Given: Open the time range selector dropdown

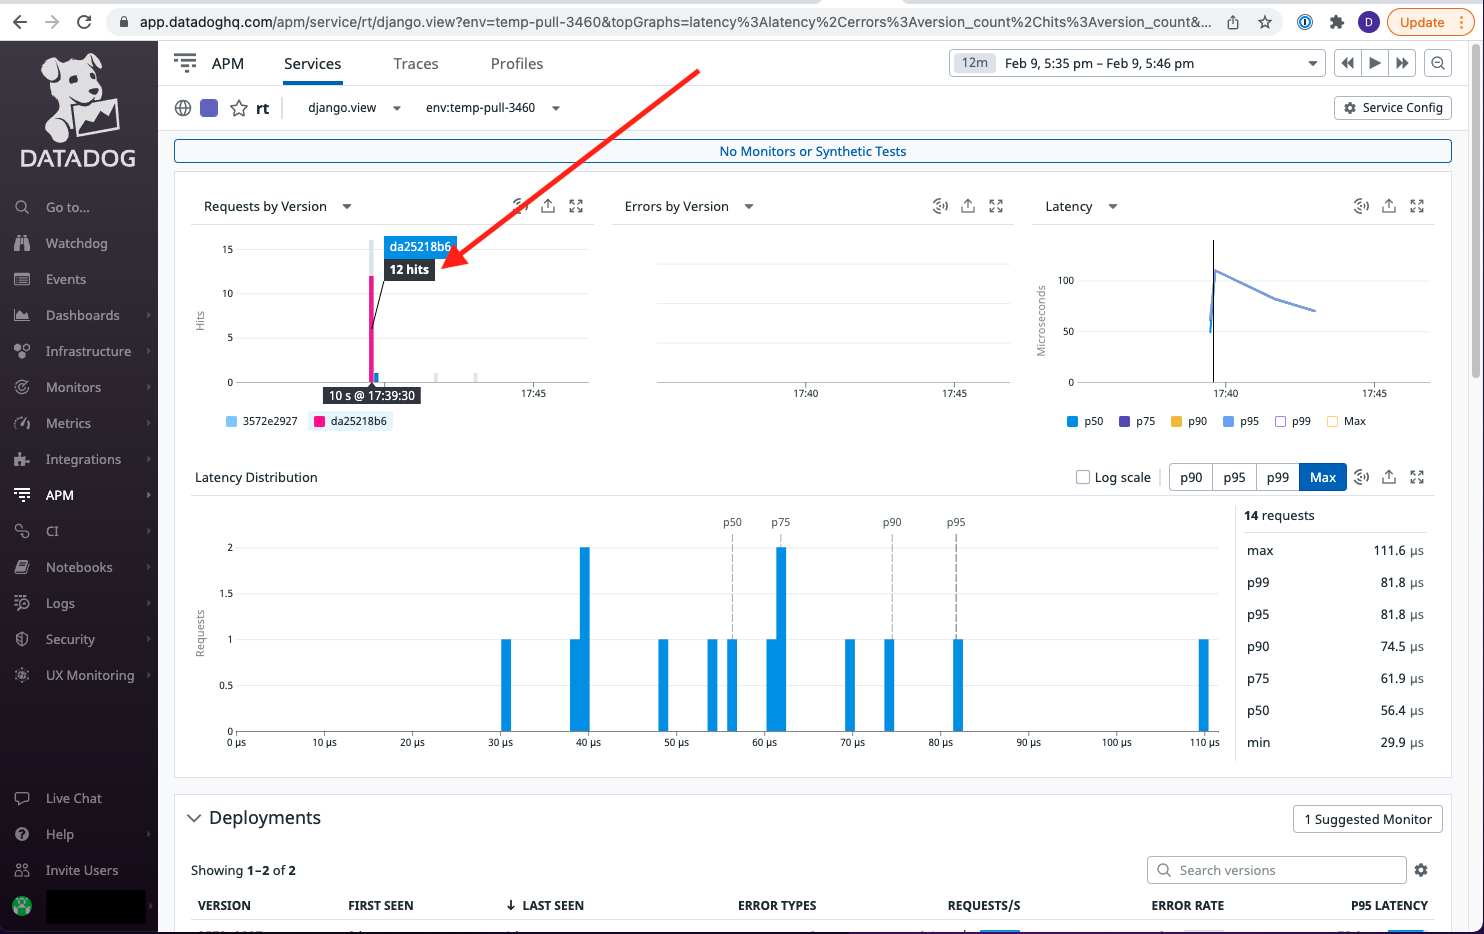Looking at the screenshot, I should [1313, 62].
